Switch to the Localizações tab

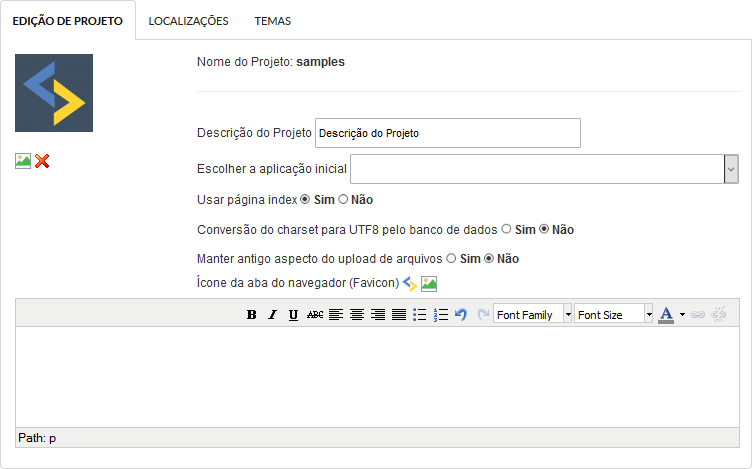click(188, 20)
